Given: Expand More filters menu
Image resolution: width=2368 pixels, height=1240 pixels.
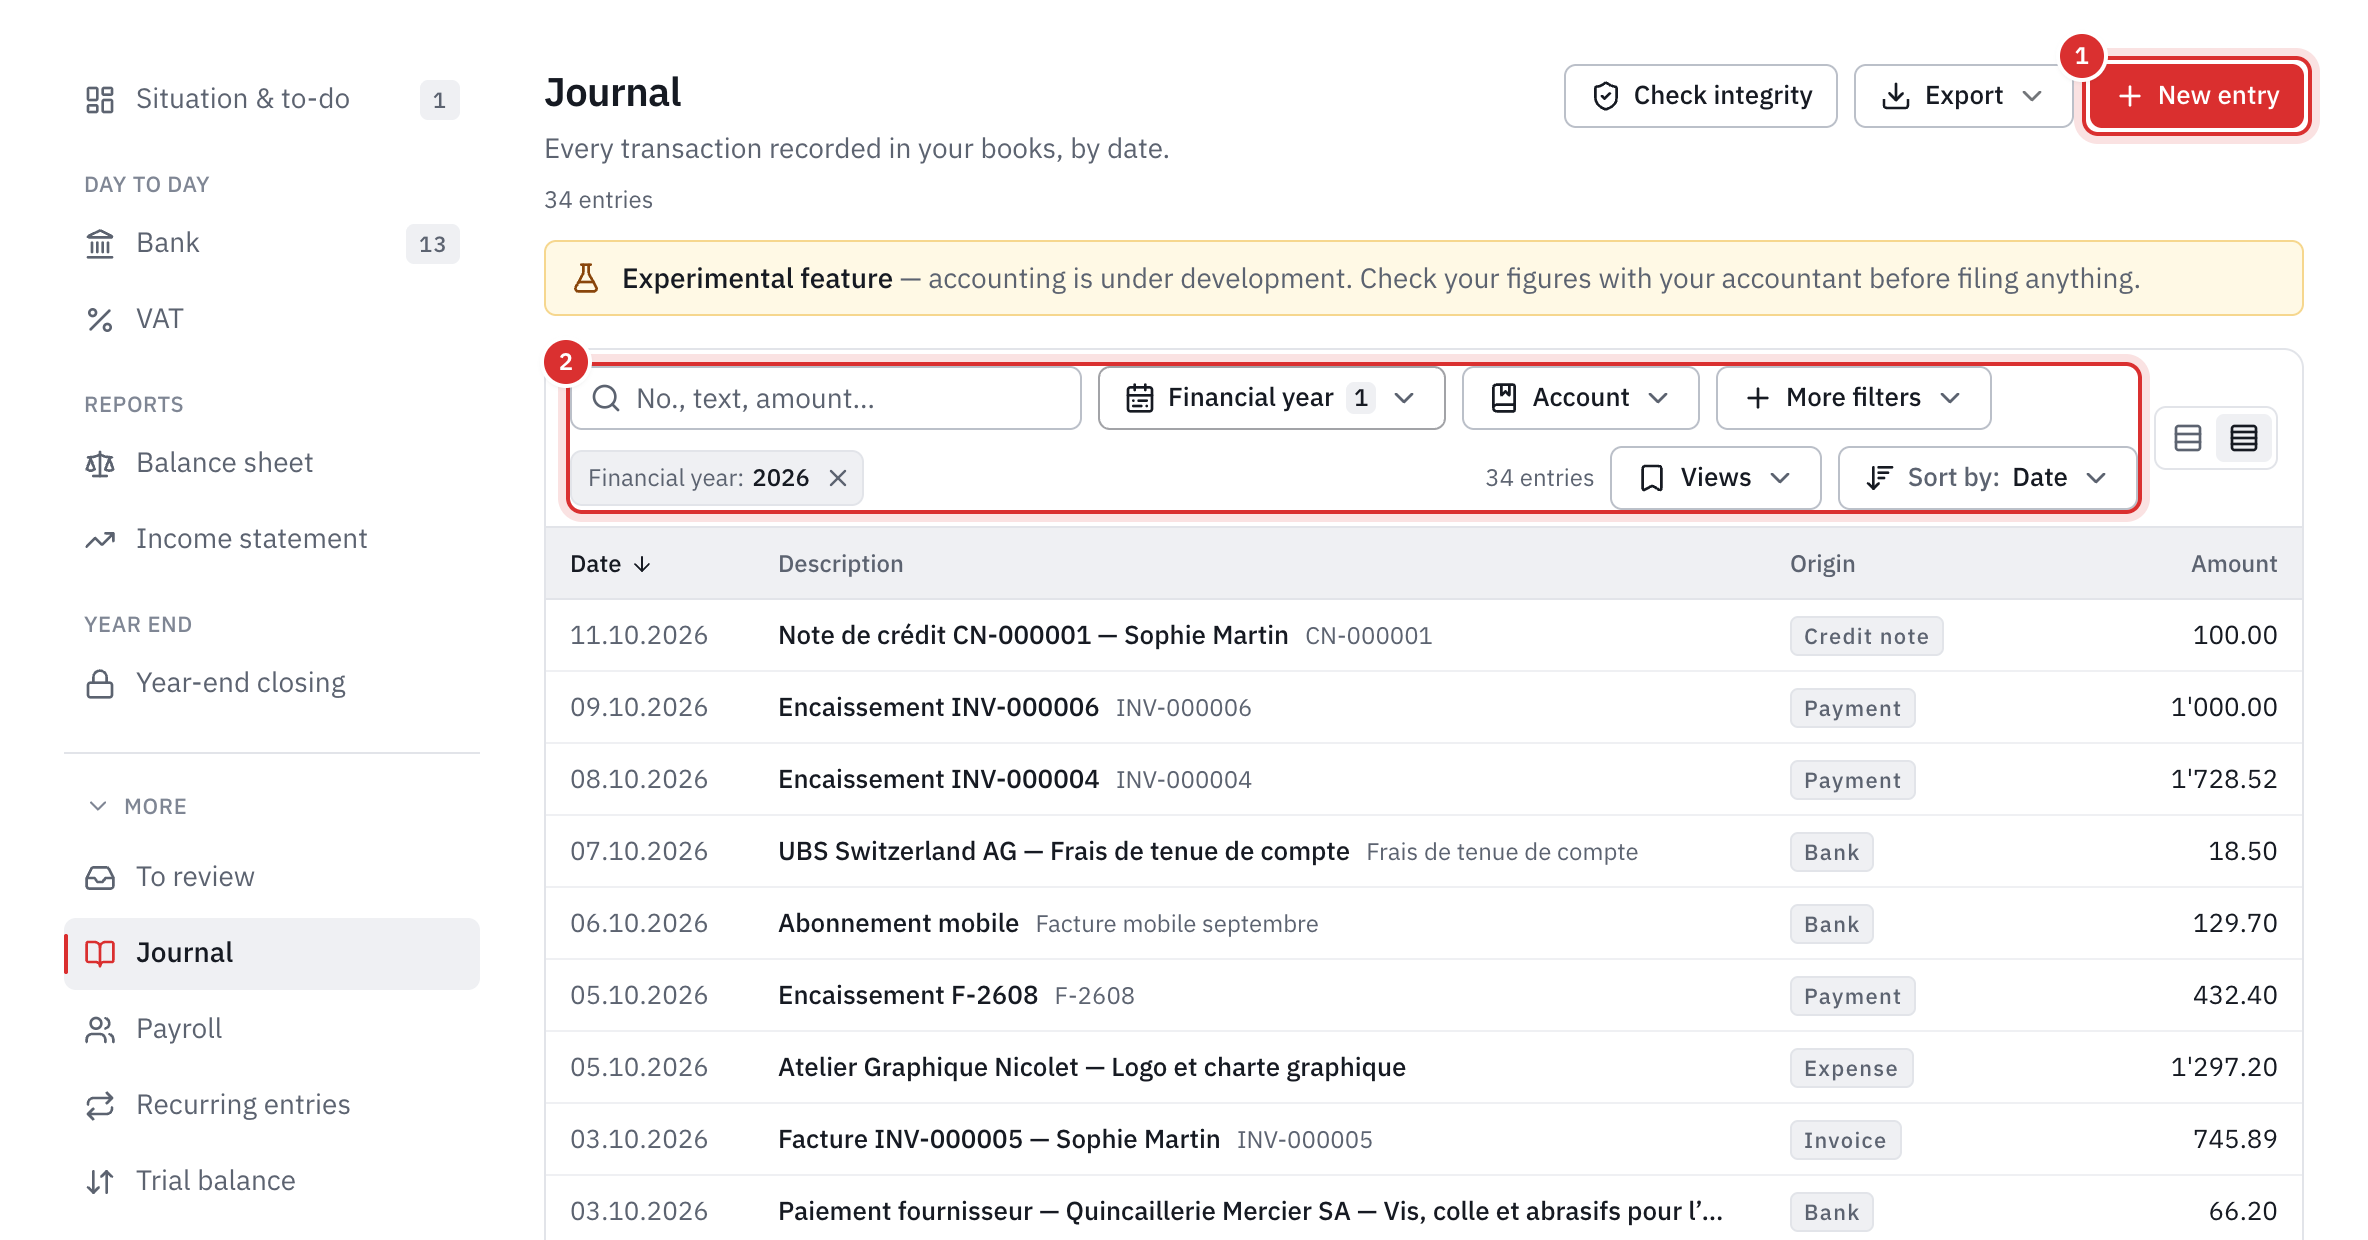Looking at the screenshot, I should coord(1853,398).
